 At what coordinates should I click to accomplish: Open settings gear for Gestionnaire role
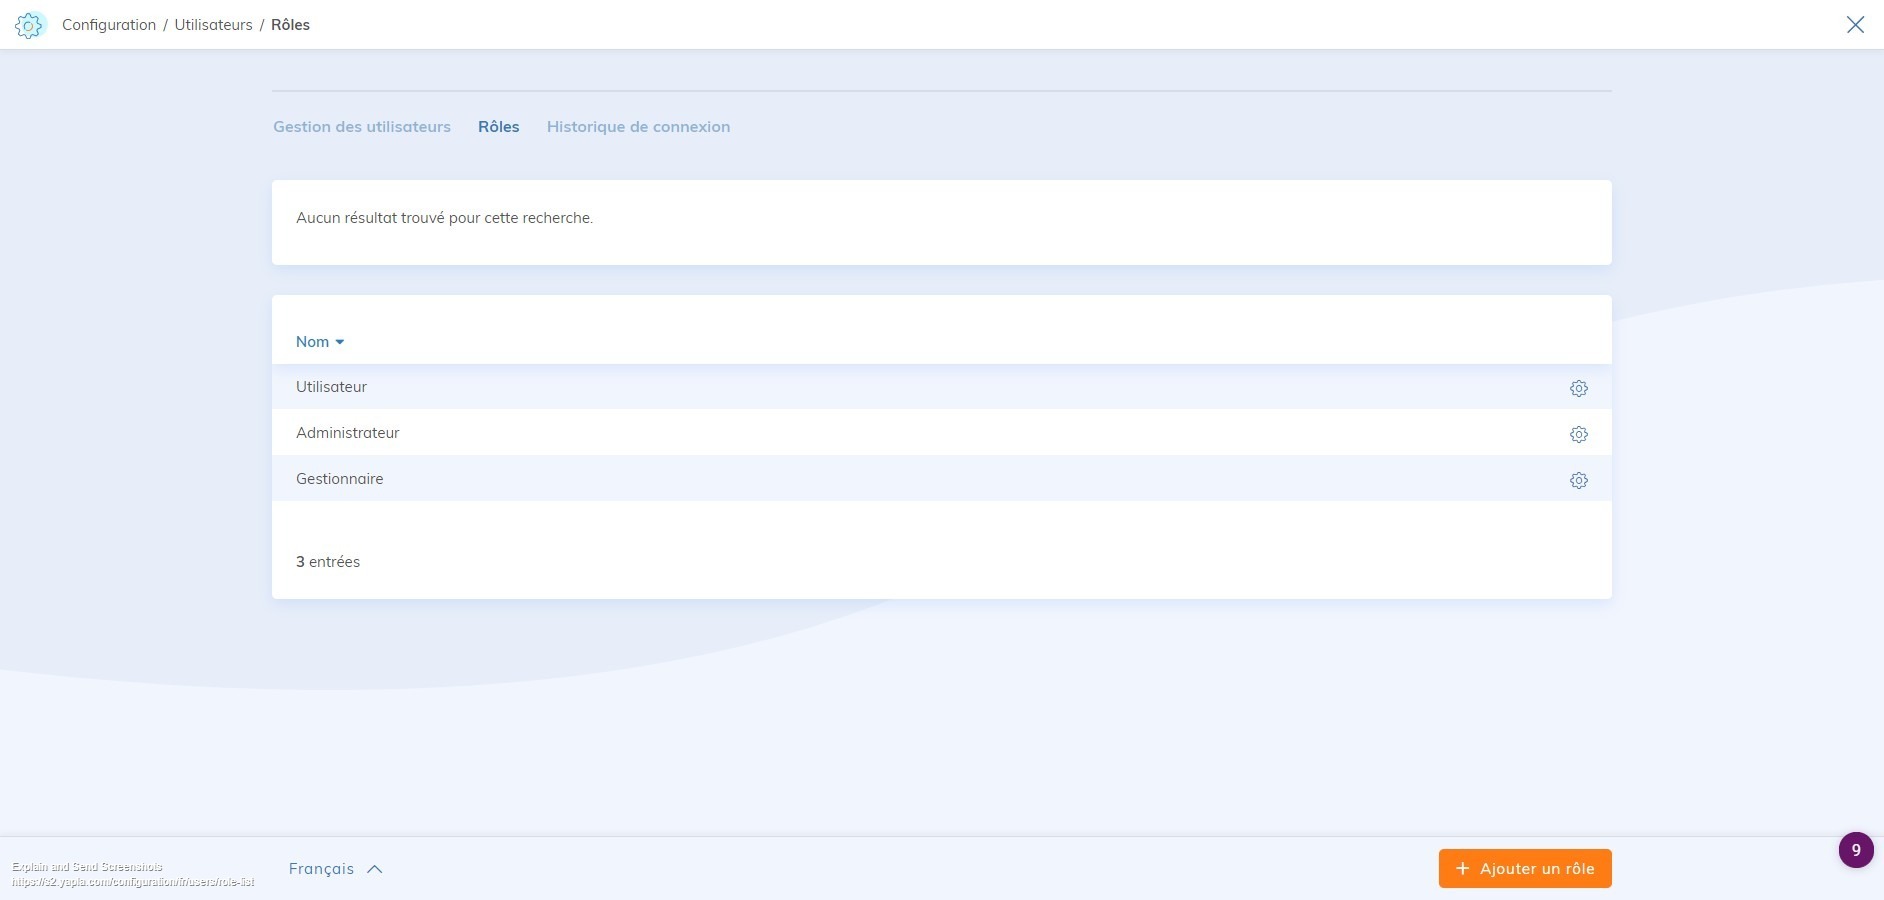coord(1578,480)
